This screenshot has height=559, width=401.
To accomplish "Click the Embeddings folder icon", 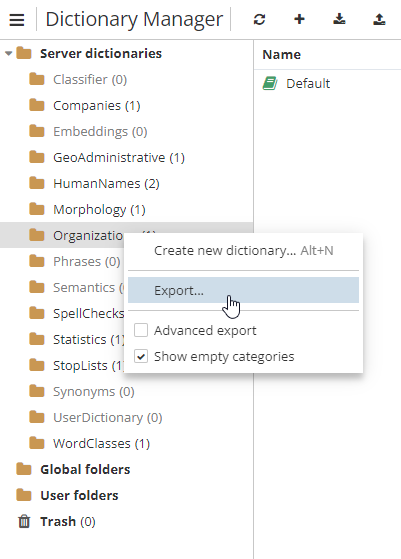I will [37, 131].
